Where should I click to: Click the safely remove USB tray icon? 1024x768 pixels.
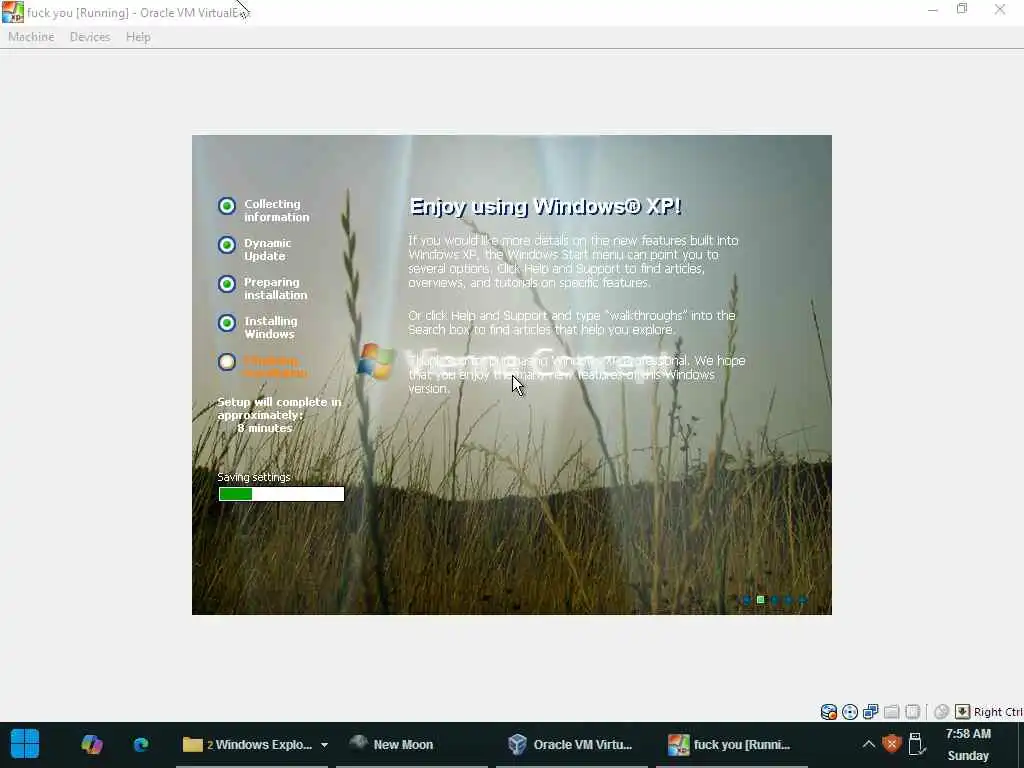[x=916, y=744]
